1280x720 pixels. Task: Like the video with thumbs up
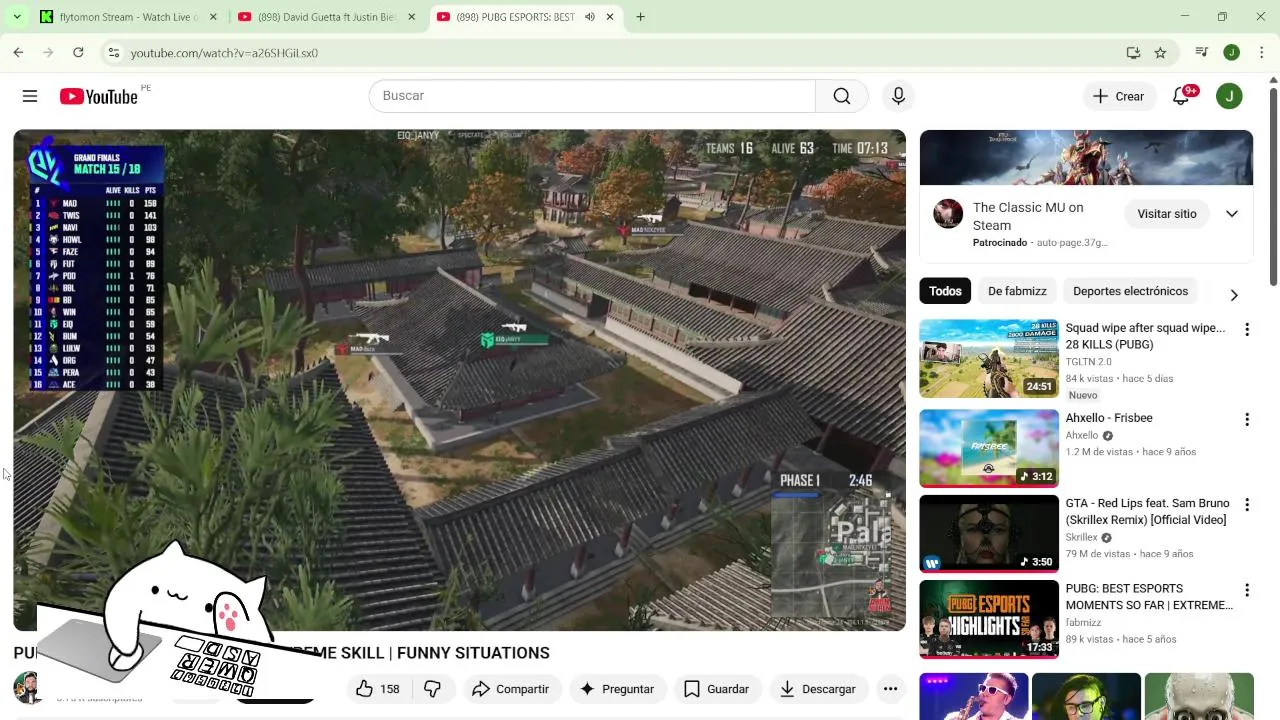point(377,689)
